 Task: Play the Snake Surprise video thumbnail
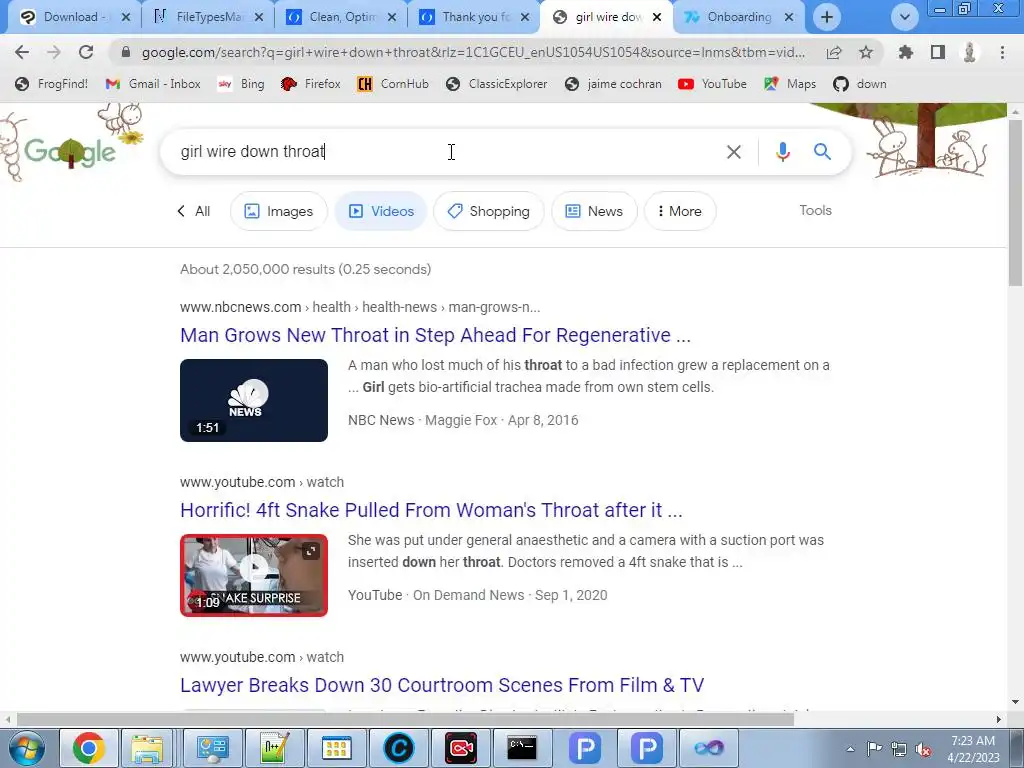tap(254, 575)
